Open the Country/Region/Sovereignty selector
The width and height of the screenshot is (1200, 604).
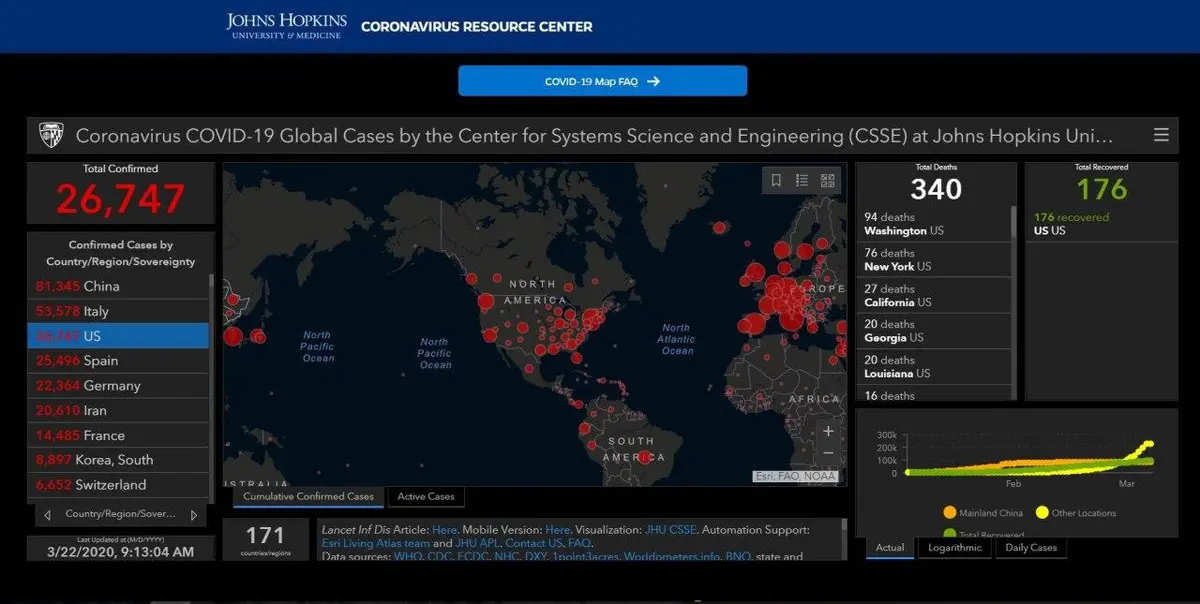tap(120, 514)
